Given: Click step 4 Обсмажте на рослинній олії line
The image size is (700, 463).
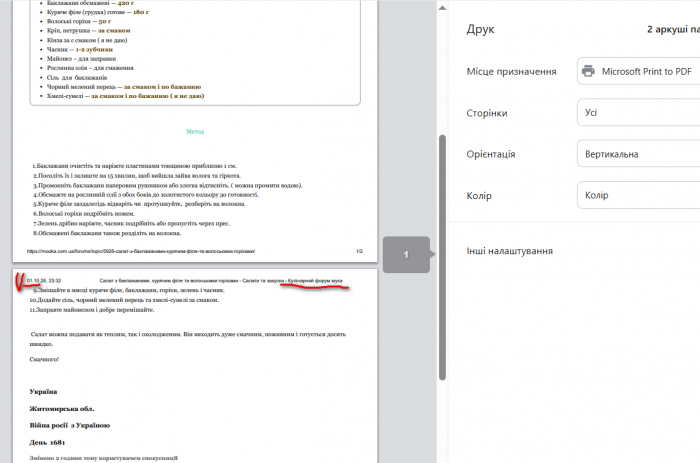Looking at the screenshot, I should [146, 195].
